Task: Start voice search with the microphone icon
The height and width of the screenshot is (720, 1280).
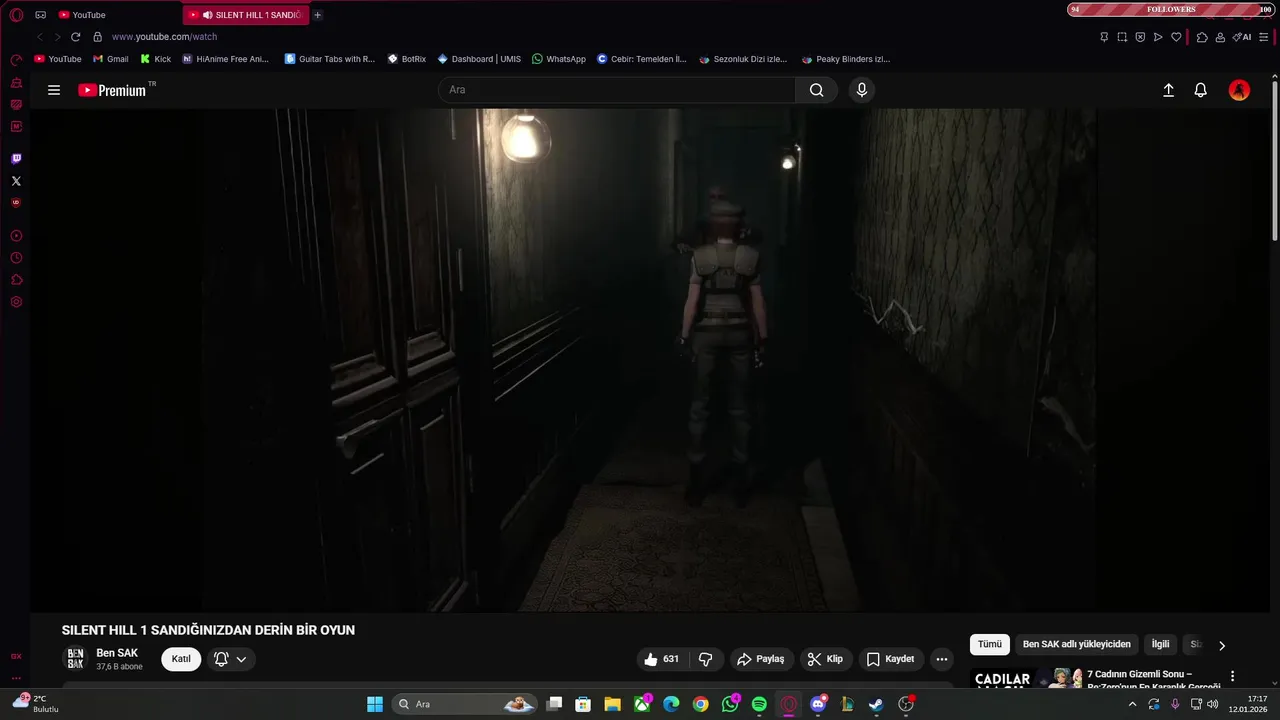Action: pos(862,90)
